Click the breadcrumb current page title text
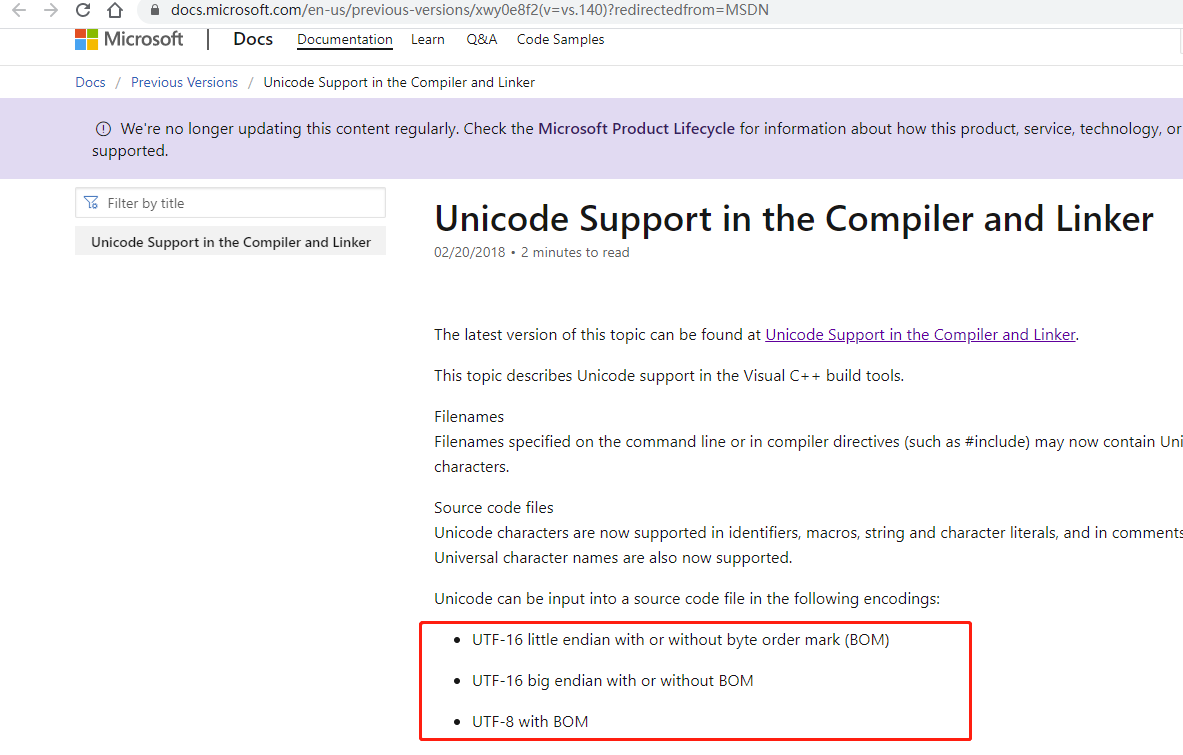 click(x=399, y=82)
